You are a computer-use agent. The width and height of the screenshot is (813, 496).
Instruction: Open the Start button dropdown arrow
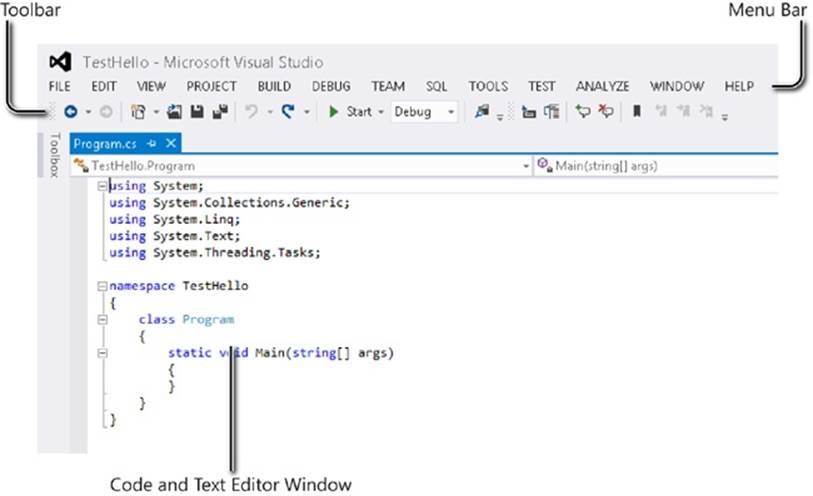[x=381, y=112]
